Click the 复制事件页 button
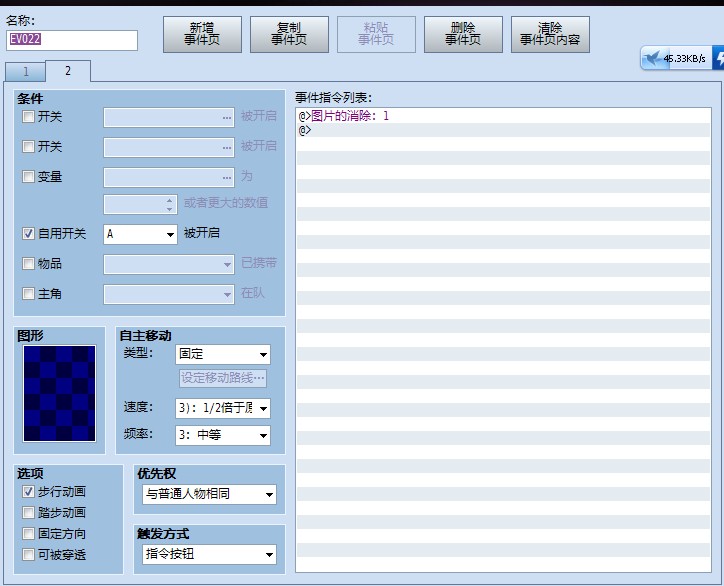 [x=289, y=34]
